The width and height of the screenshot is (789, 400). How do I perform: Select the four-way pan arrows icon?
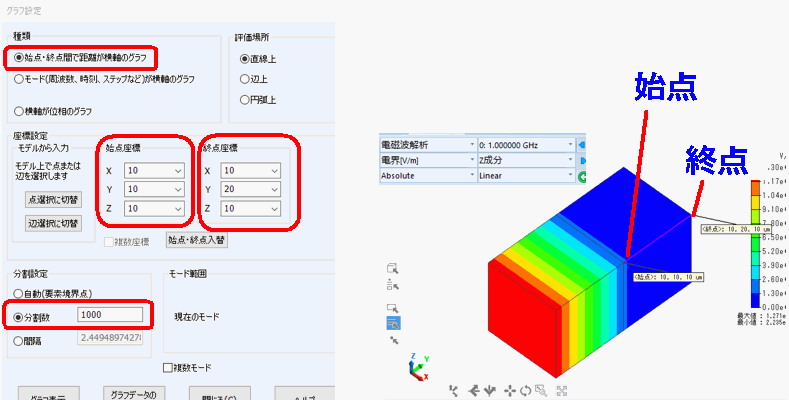point(510,390)
